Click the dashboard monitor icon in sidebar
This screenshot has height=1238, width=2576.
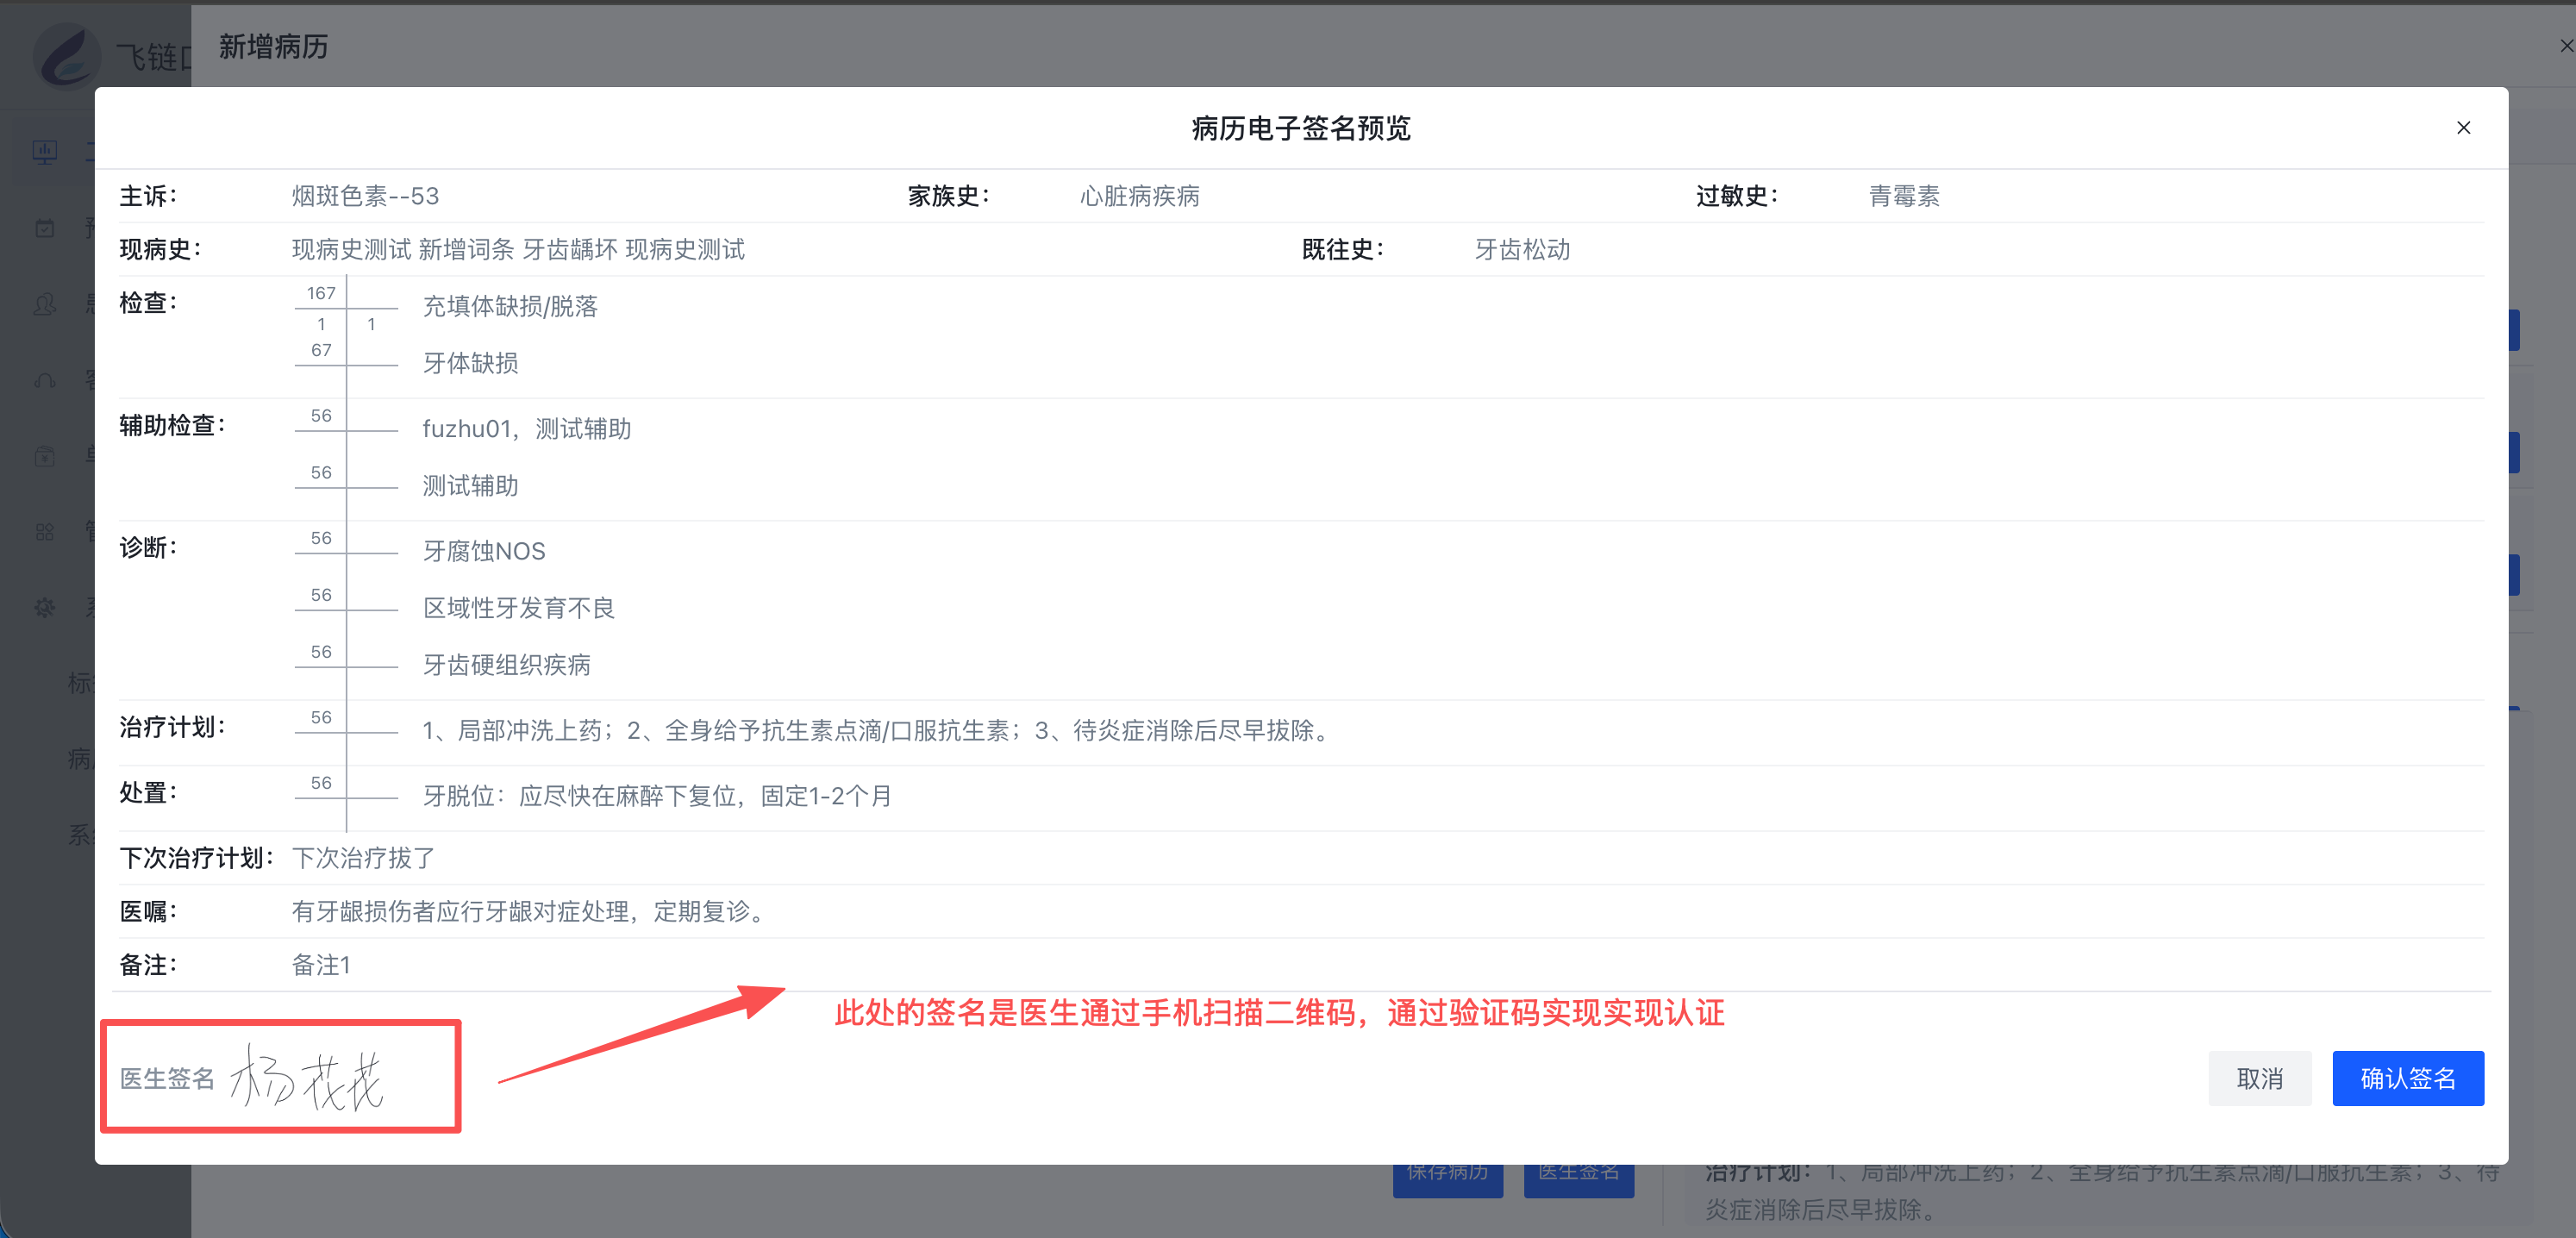[45, 152]
